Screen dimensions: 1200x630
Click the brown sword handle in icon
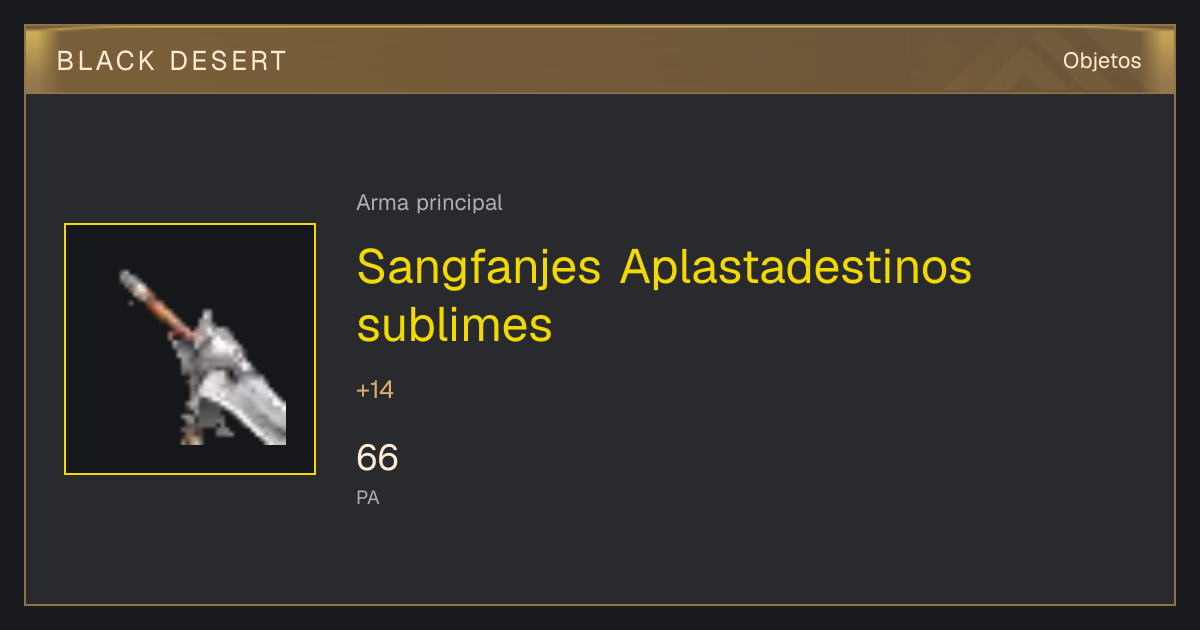pyautogui.click(x=157, y=304)
